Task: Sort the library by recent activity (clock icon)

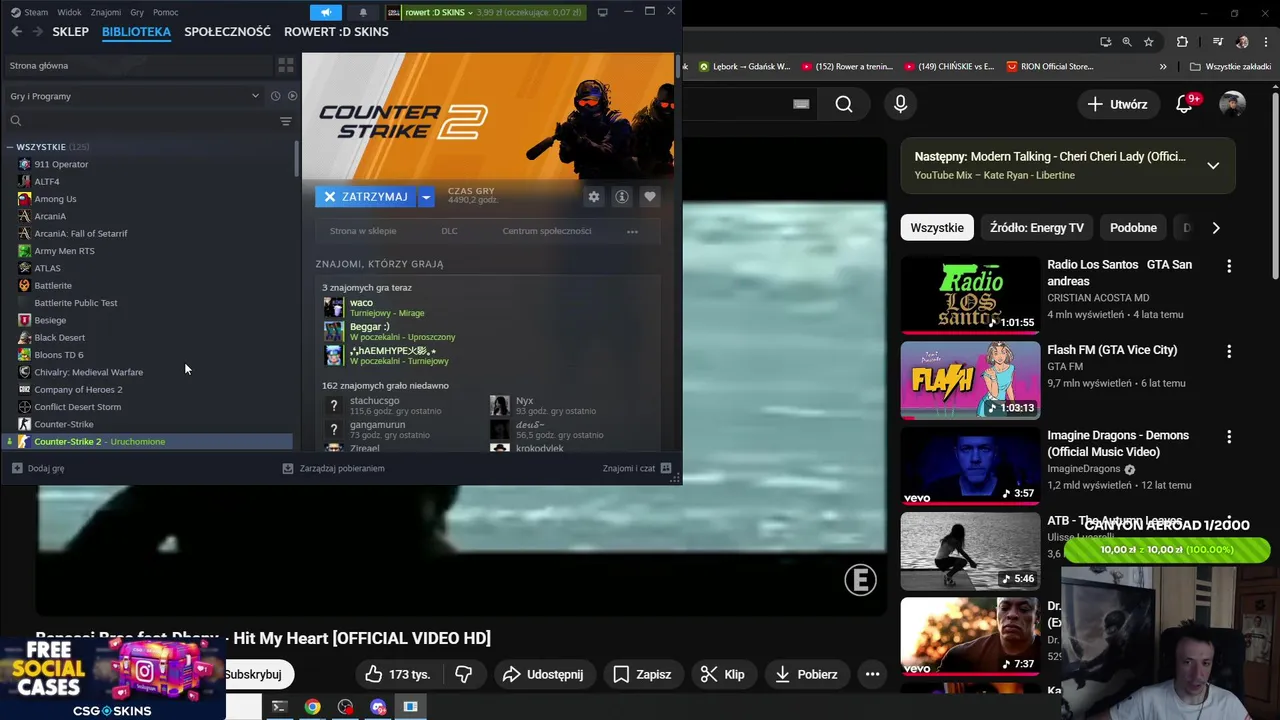Action: (275, 96)
